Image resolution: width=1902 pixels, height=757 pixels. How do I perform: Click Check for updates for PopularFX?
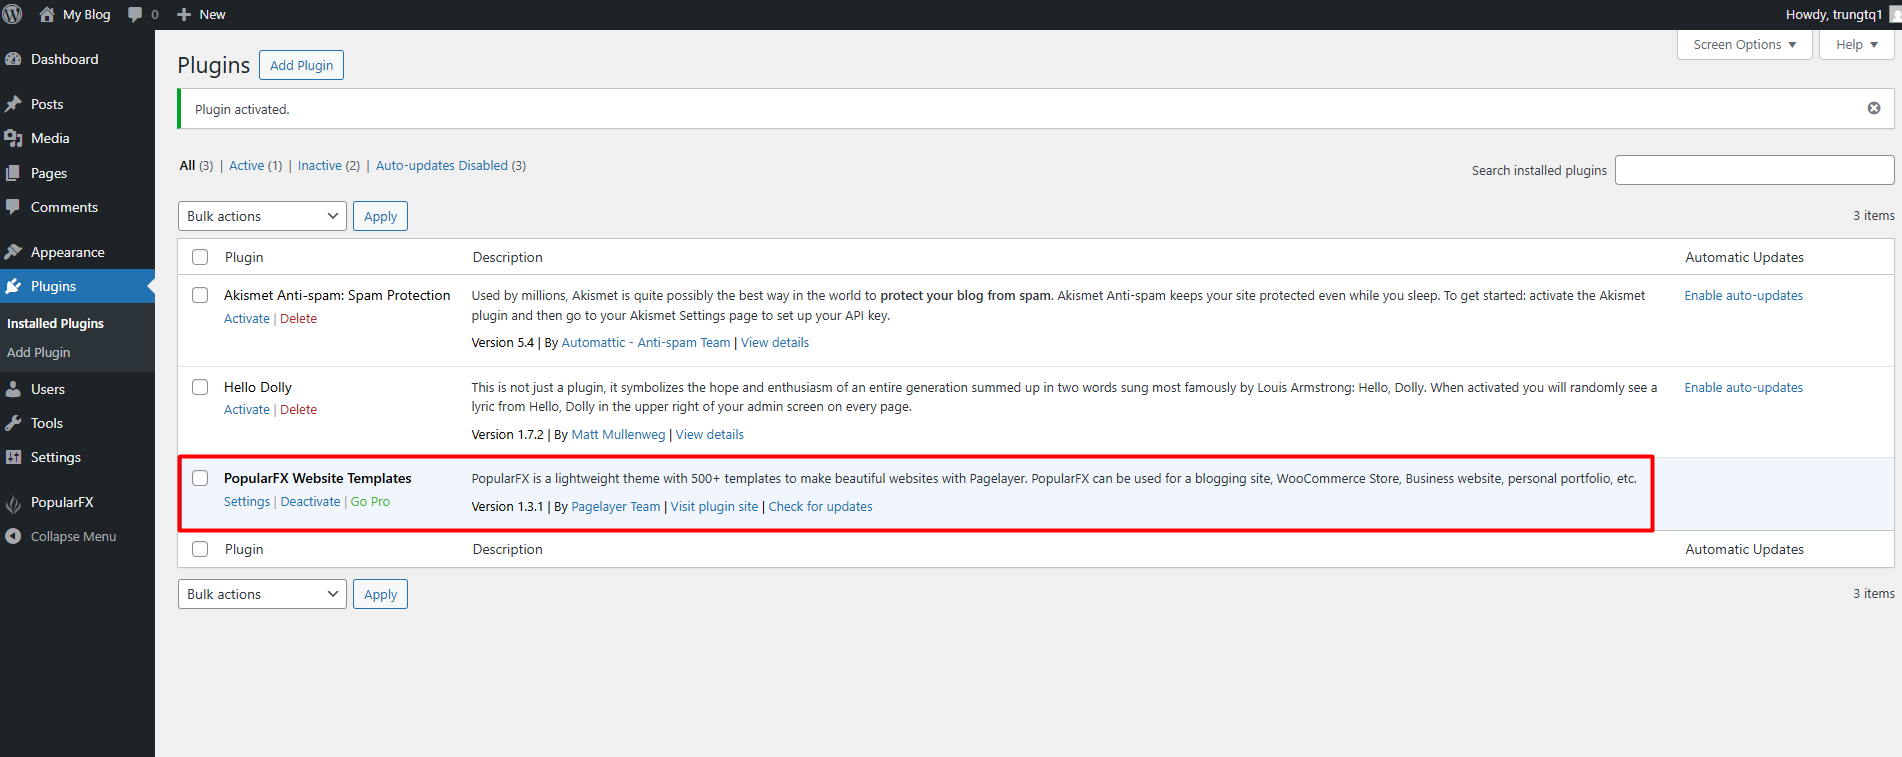pos(820,506)
